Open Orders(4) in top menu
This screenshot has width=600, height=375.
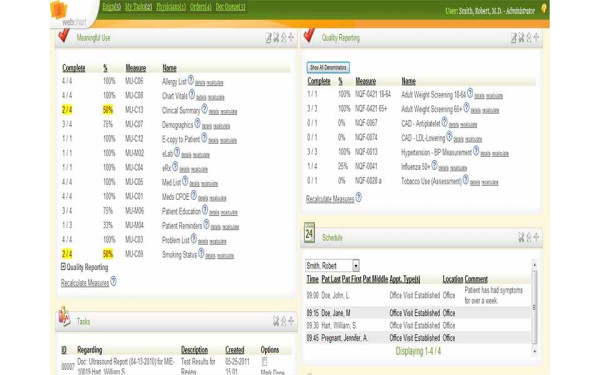click(x=201, y=7)
